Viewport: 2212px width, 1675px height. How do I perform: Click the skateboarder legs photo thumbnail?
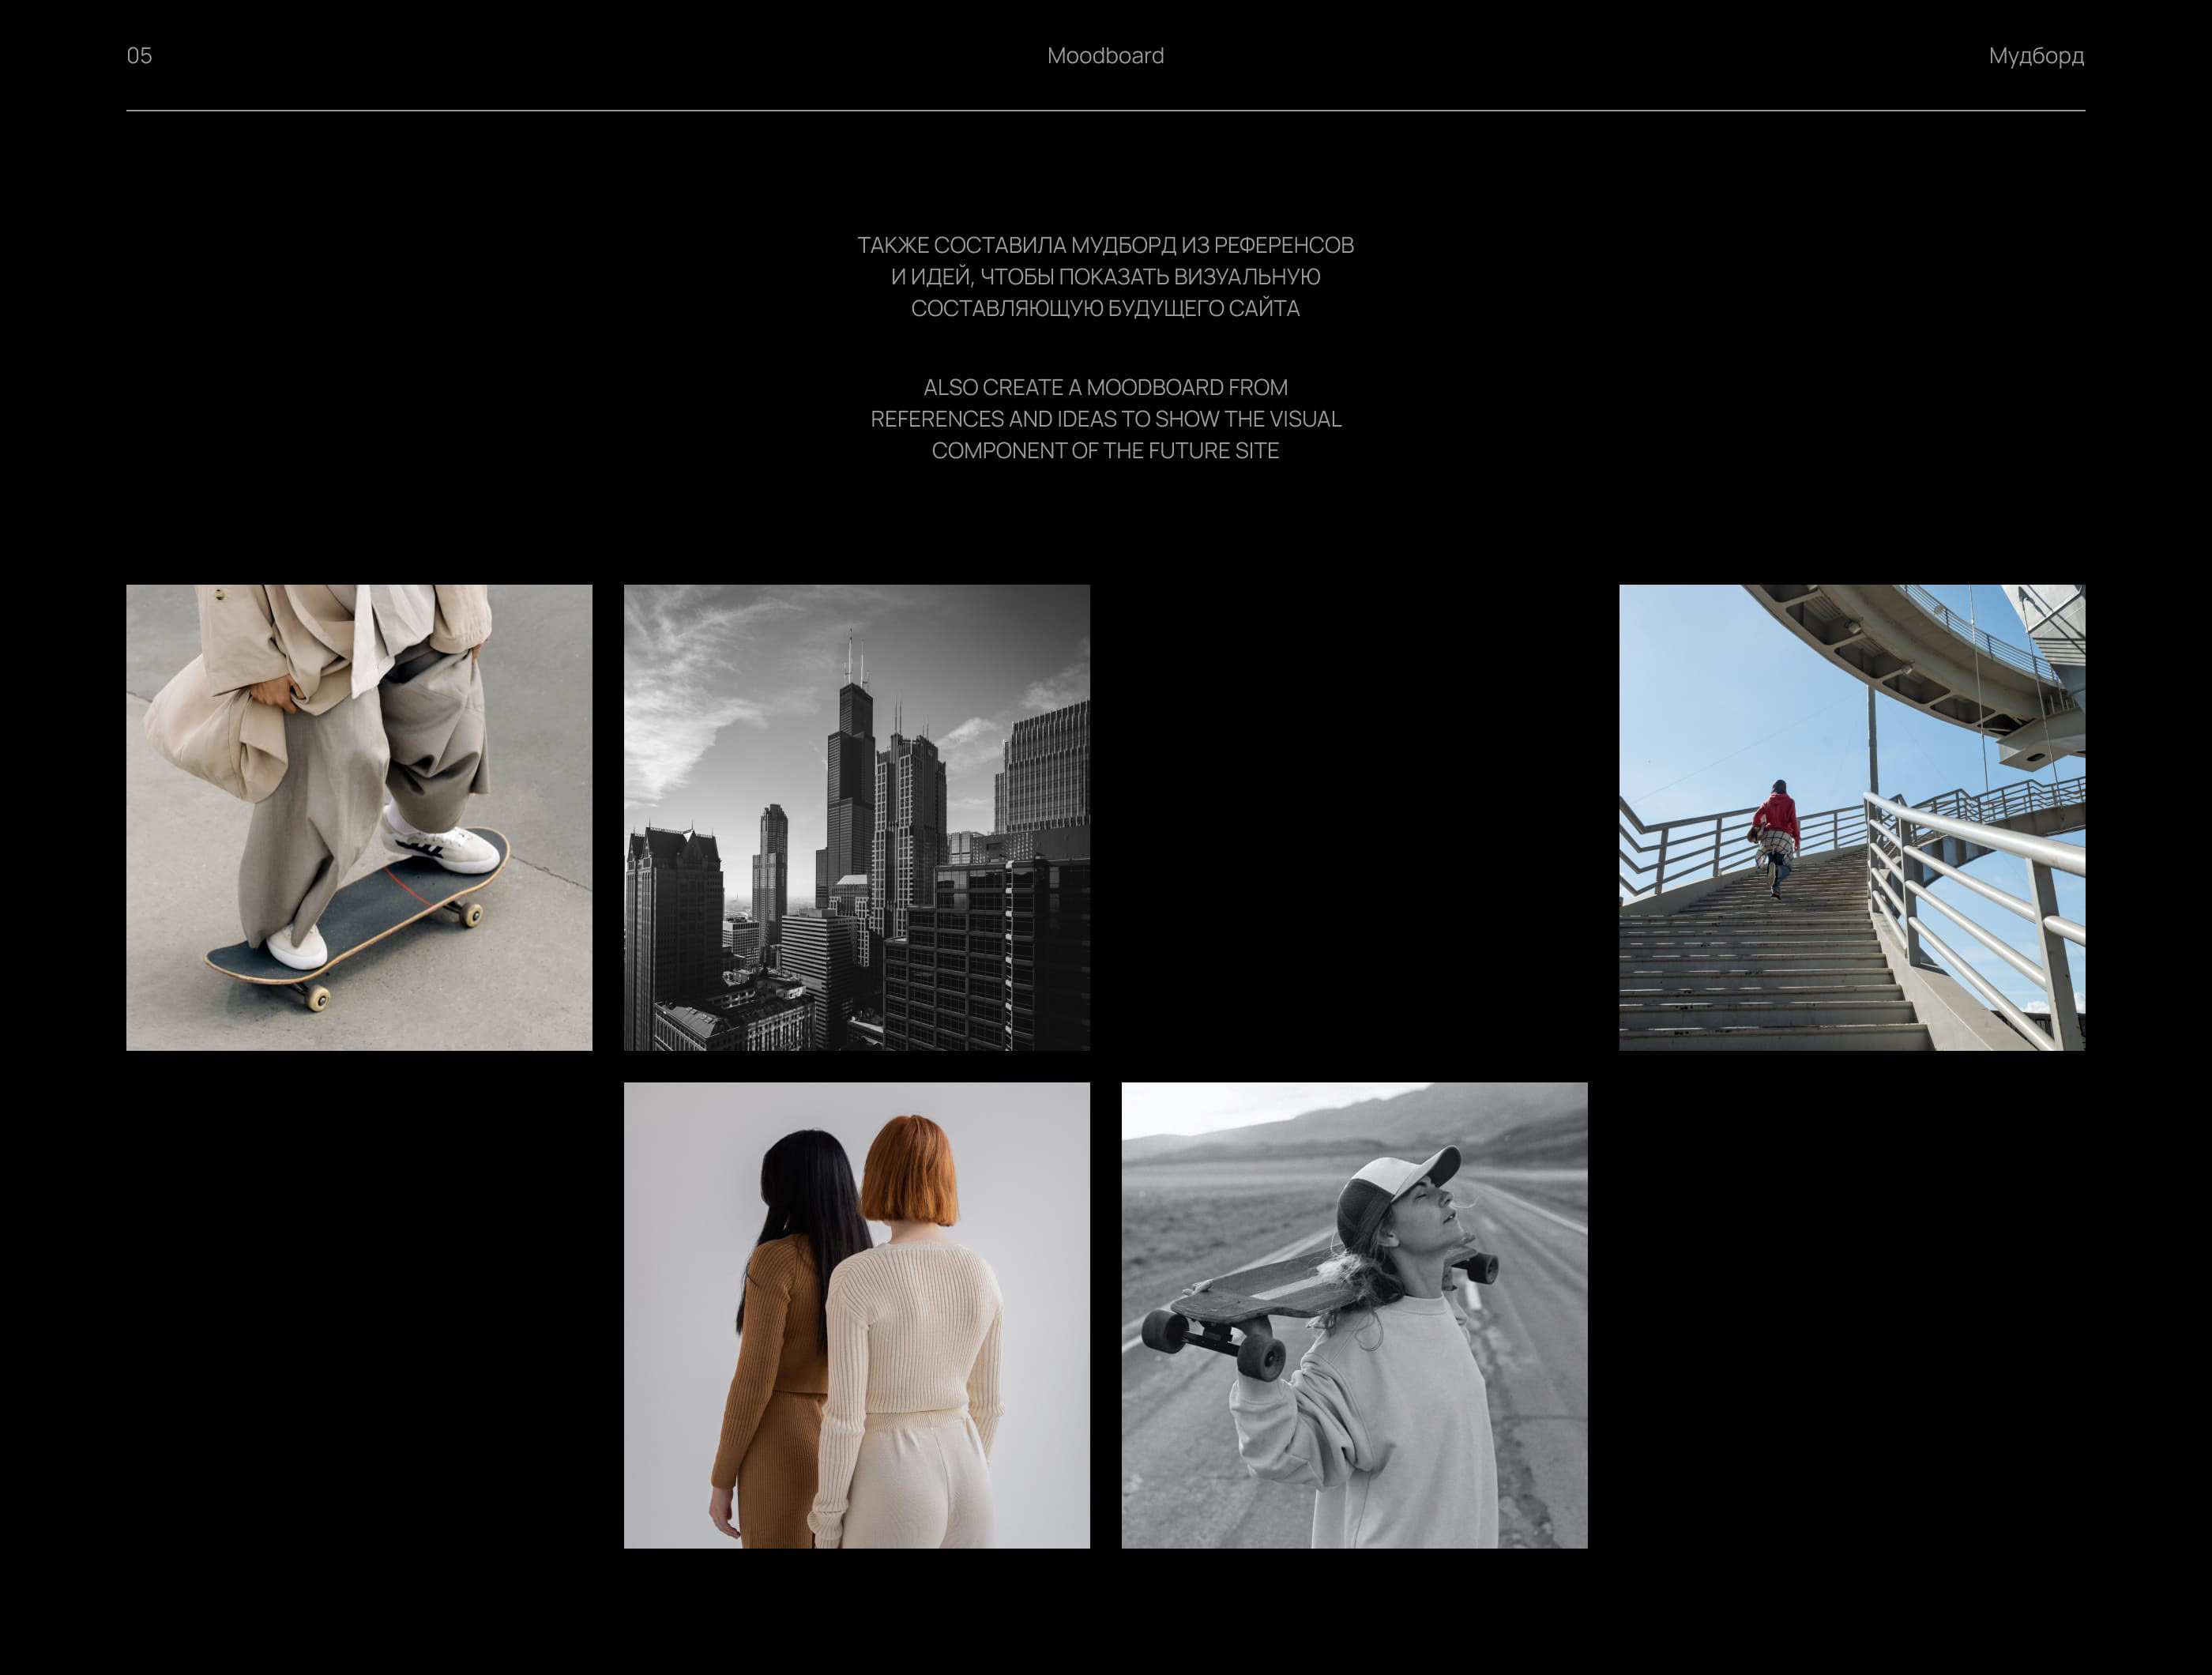[x=359, y=817]
